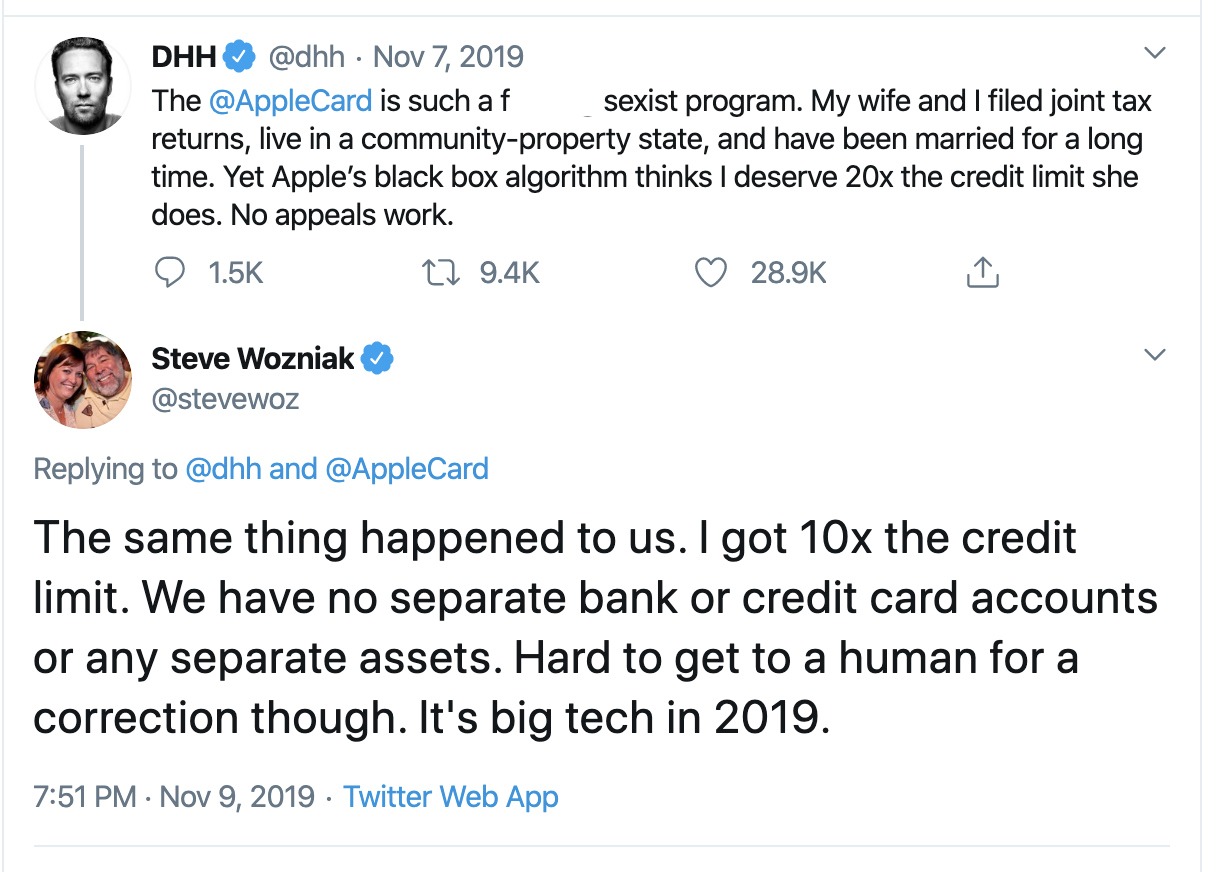The width and height of the screenshot is (1222, 872).
Task: Click the @dhh handle beside DHH's name
Action: [x=306, y=58]
